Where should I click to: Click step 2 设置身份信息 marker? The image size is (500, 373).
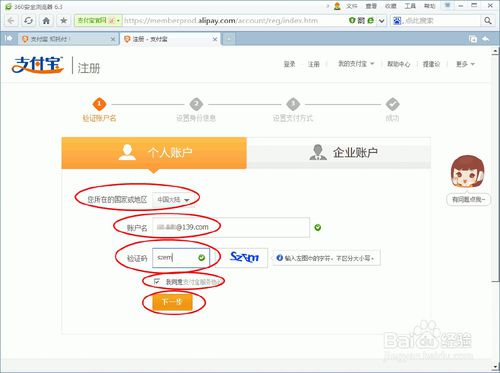click(196, 104)
